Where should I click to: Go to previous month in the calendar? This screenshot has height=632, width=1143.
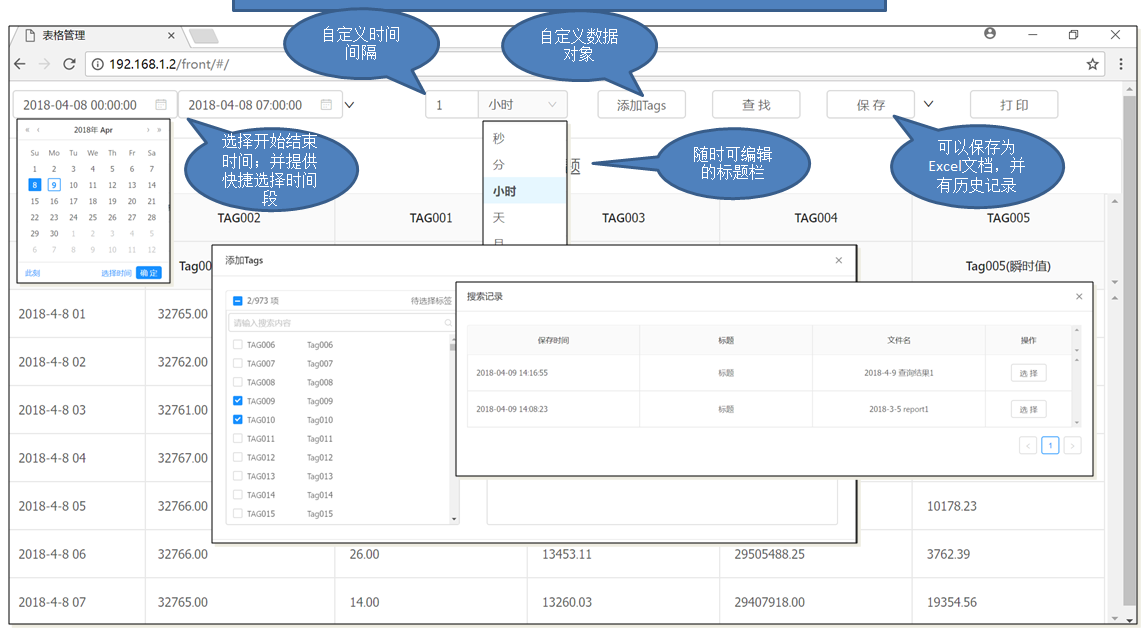coord(39,130)
